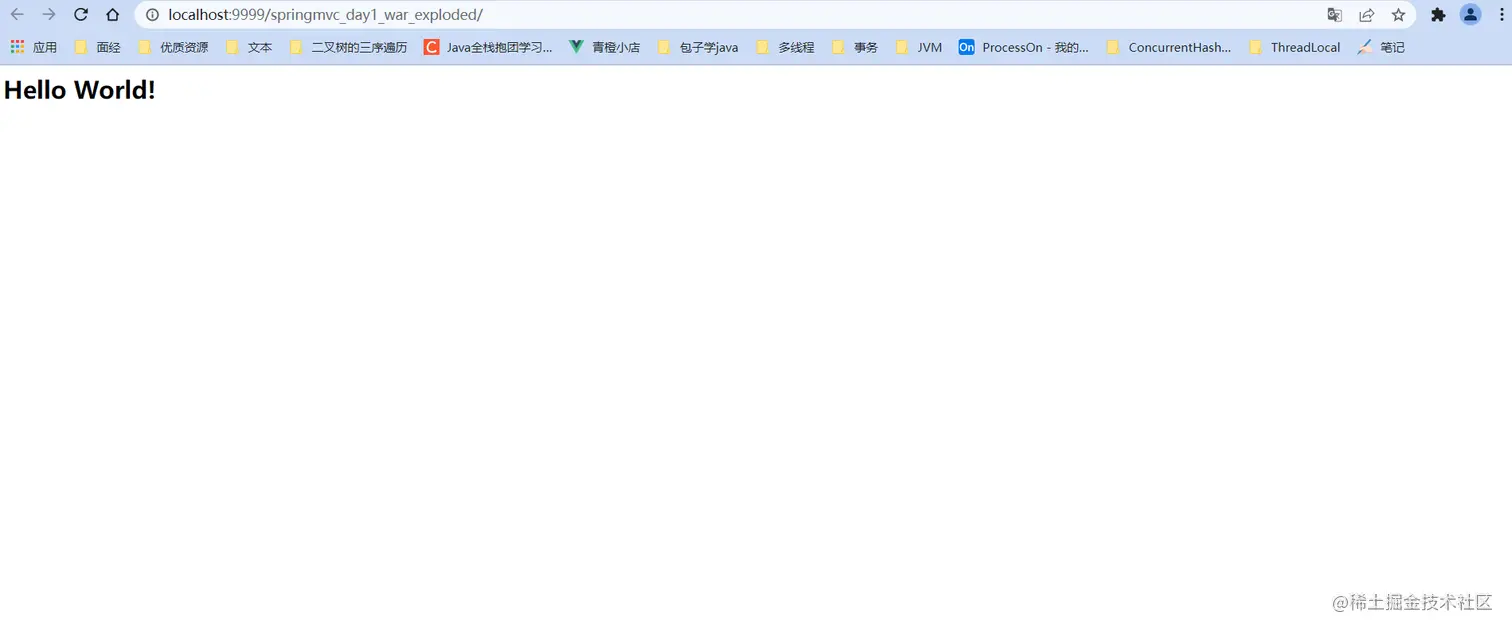Go to the home page icon

tap(113, 15)
